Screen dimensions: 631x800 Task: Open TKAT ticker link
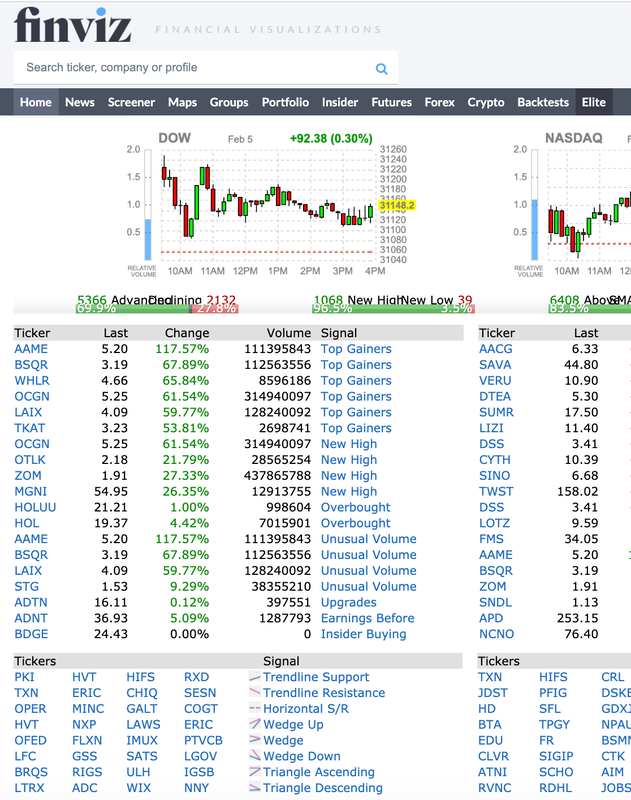30,428
